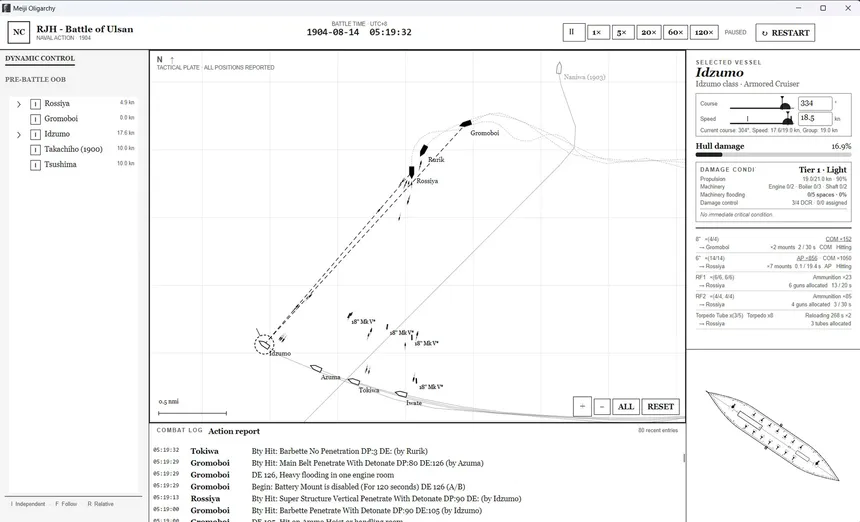Viewport: 860px width, 522px height.
Task: Toggle the I mode box for Takachiho
Action: coord(36,149)
